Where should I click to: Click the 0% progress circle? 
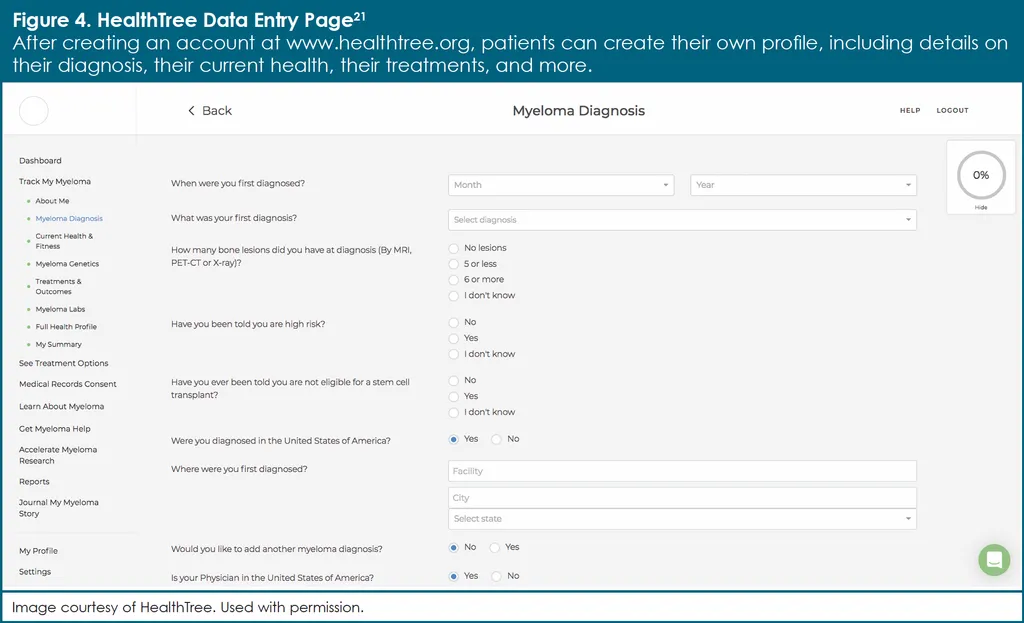[981, 175]
